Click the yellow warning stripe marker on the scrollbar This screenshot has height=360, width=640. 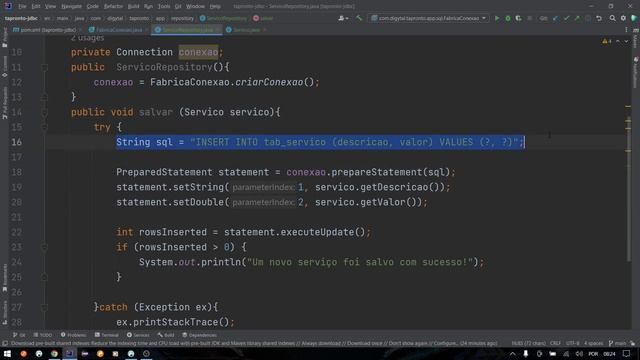pos(628,107)
